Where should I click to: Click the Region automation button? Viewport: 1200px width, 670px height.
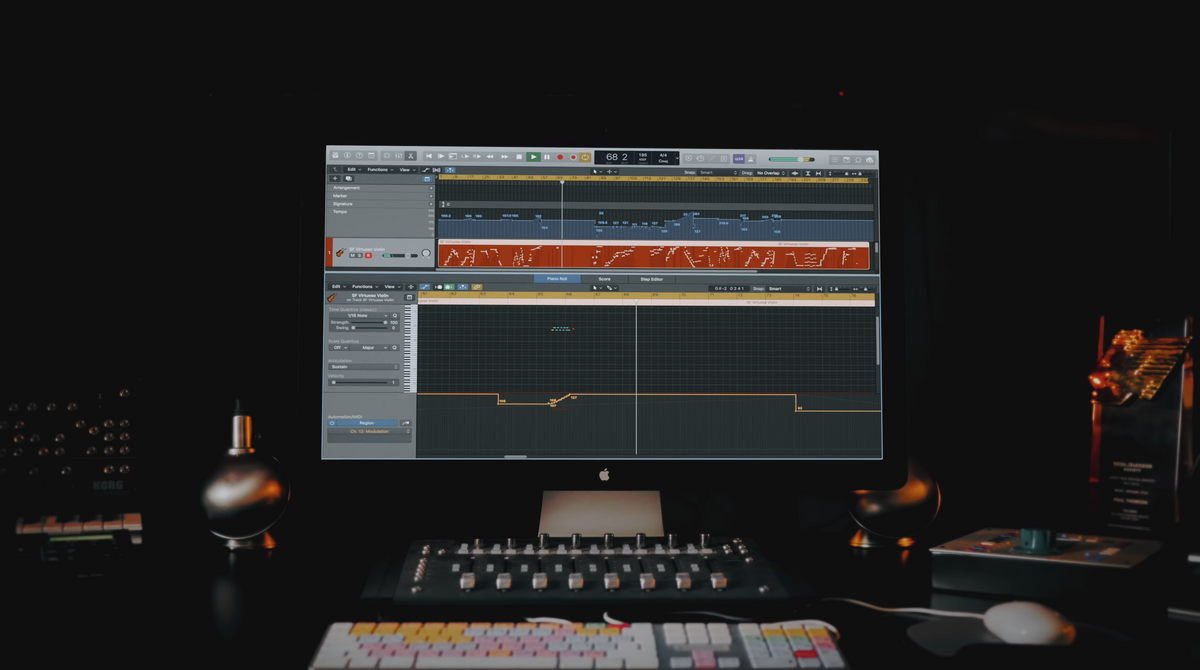tap(365, 423)
